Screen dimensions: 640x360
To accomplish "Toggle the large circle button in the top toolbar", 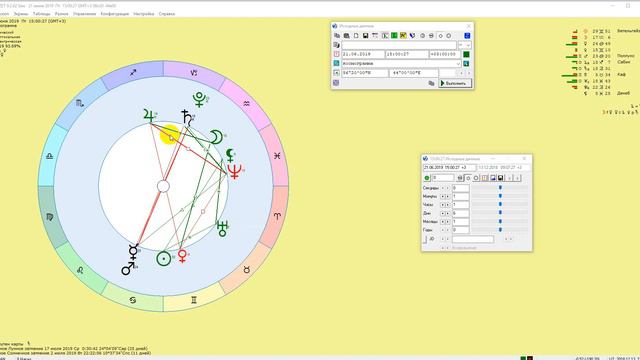I will click(x=449, y=36).
